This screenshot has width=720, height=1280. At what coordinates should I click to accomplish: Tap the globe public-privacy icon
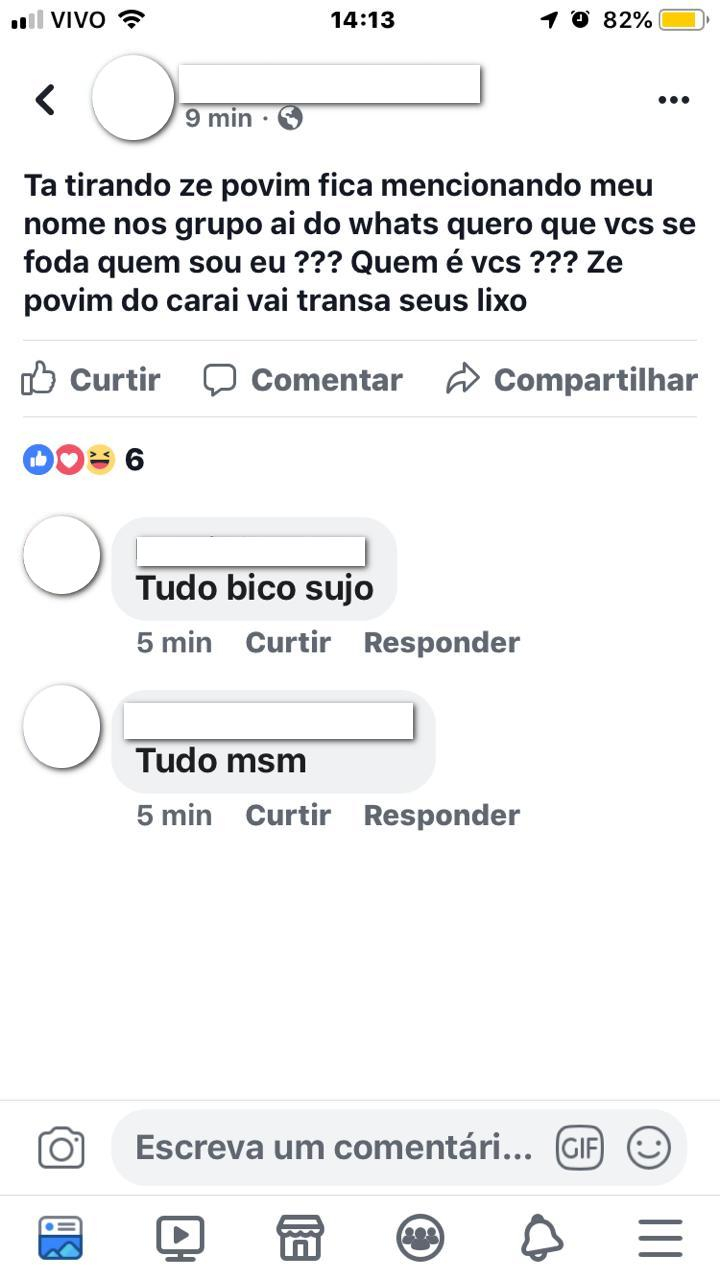(x=290, y=119)
